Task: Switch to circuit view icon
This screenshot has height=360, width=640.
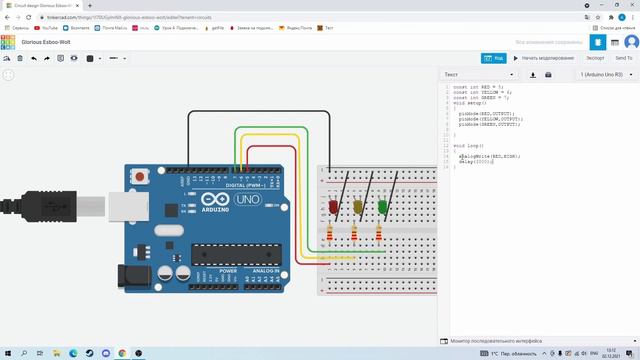Action: (598, 42)
